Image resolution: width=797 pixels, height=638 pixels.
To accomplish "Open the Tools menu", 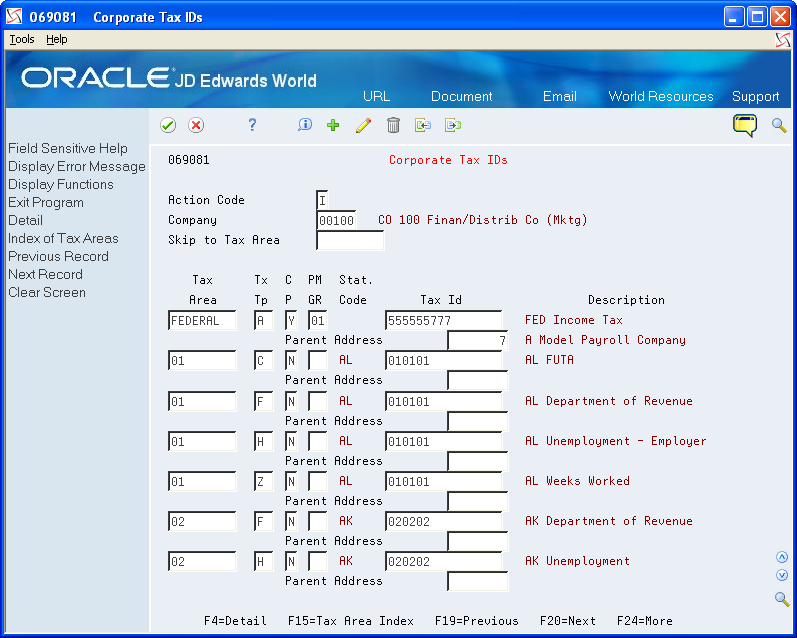I will pos(22,39).
